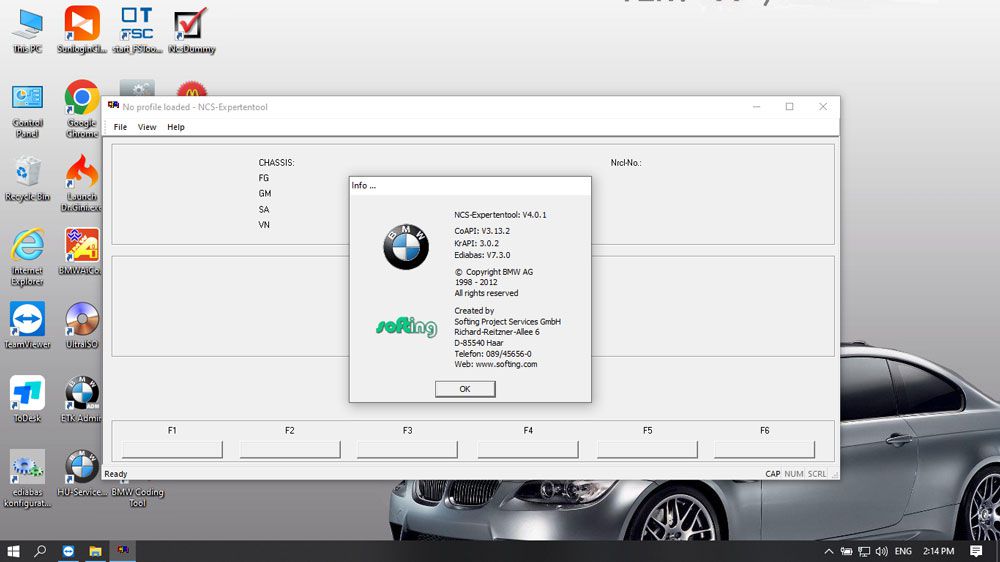
Task: Click the blank button under F4
Action: 528,449
